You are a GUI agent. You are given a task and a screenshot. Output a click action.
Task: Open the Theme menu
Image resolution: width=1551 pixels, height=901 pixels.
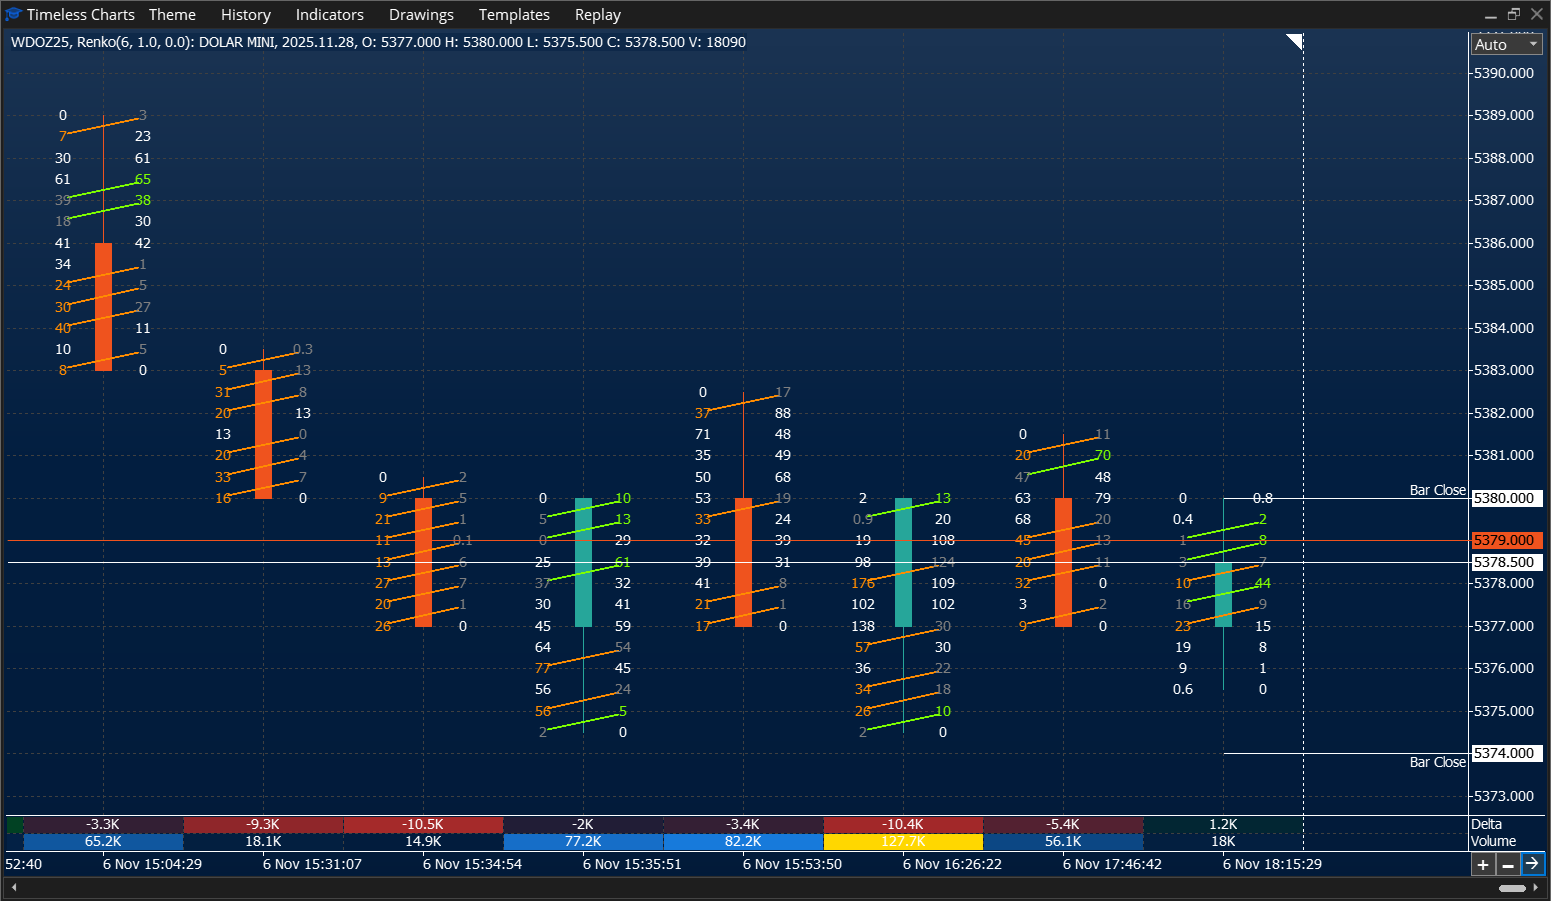pos(172,14)
